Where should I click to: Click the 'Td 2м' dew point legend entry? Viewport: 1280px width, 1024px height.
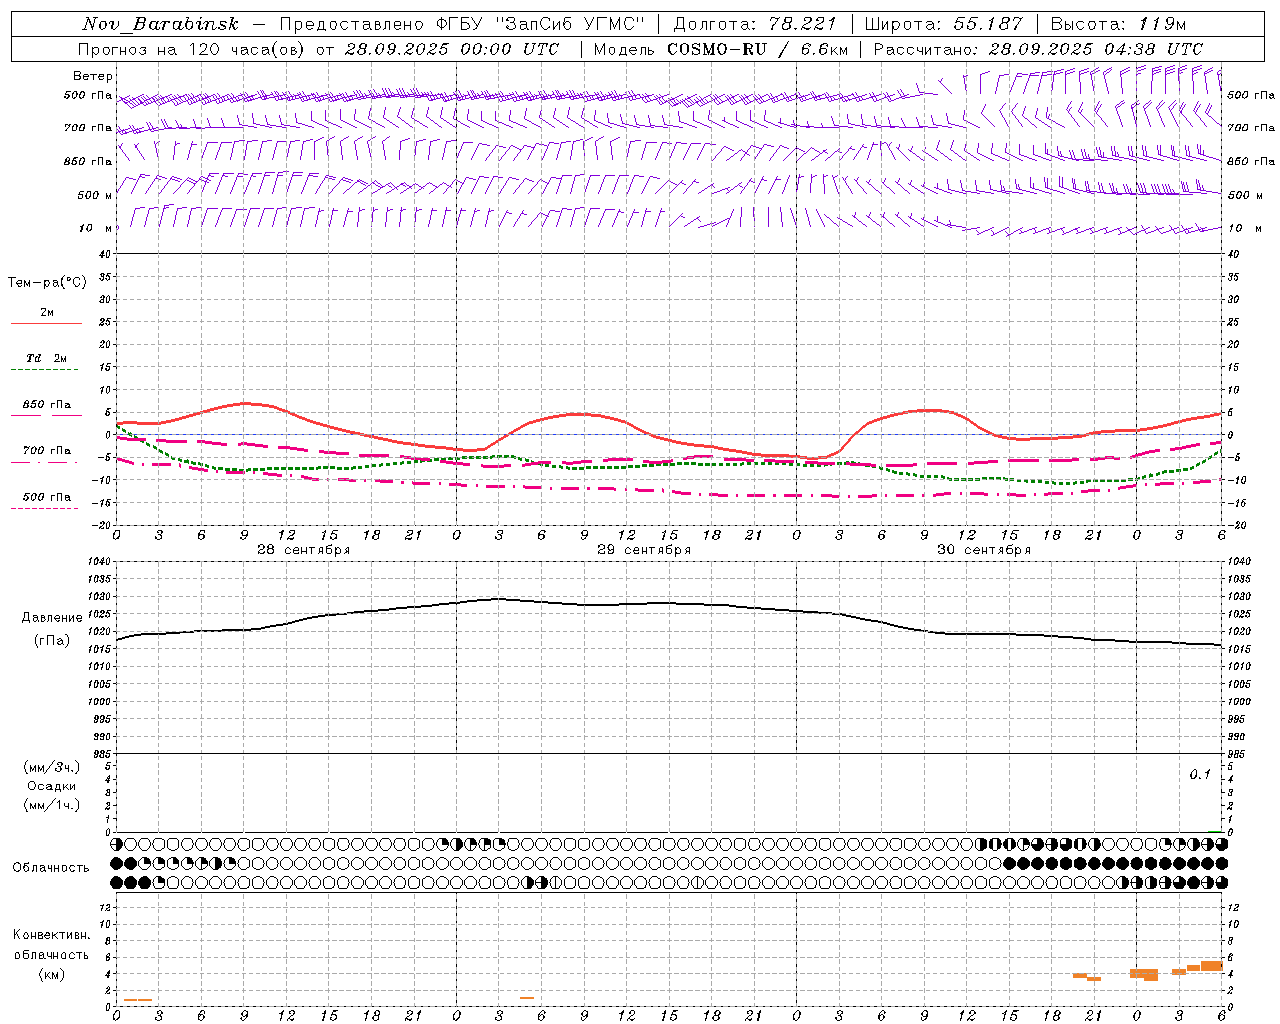click(47, 358)
